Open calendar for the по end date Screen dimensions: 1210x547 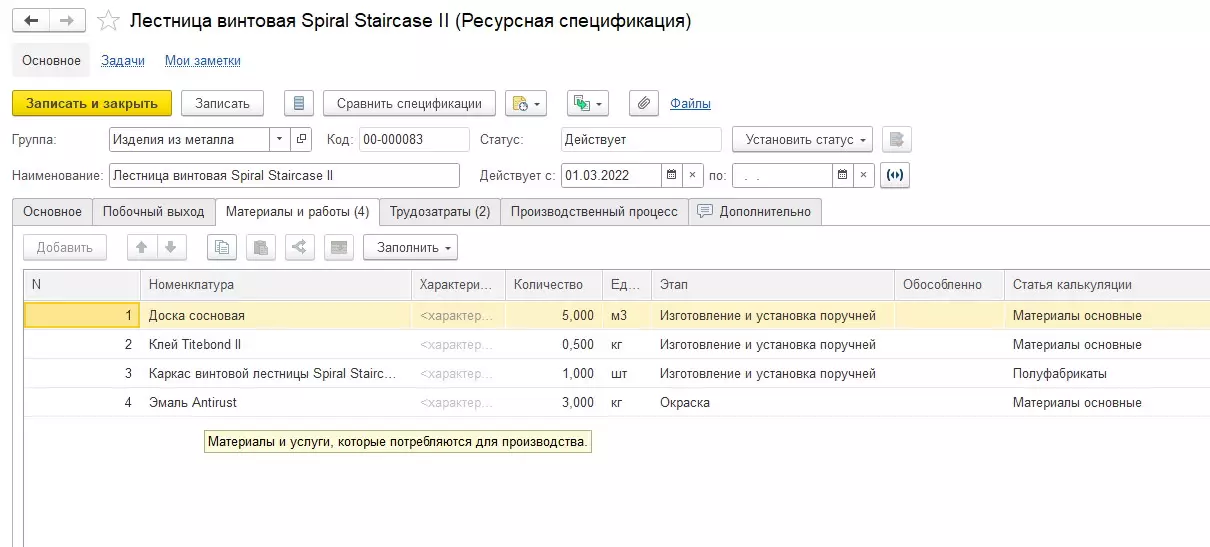coord(843,175)
